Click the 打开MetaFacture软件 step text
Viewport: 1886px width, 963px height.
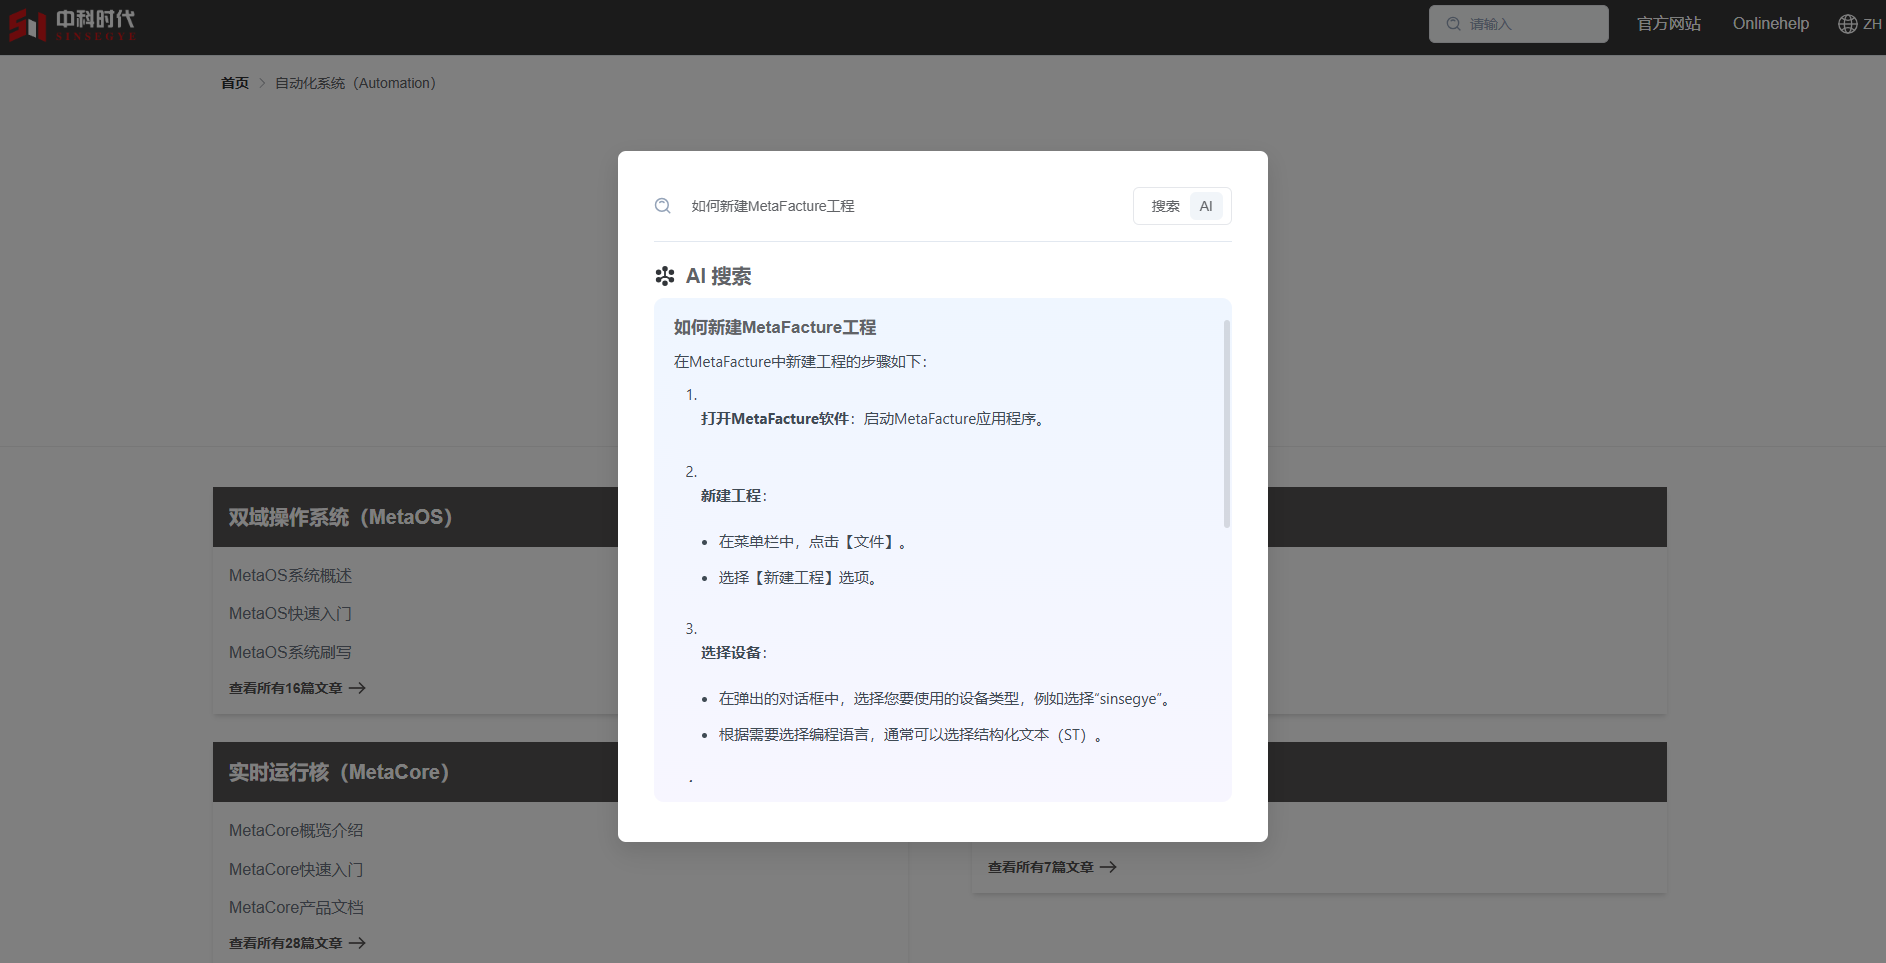pos(873,419)
